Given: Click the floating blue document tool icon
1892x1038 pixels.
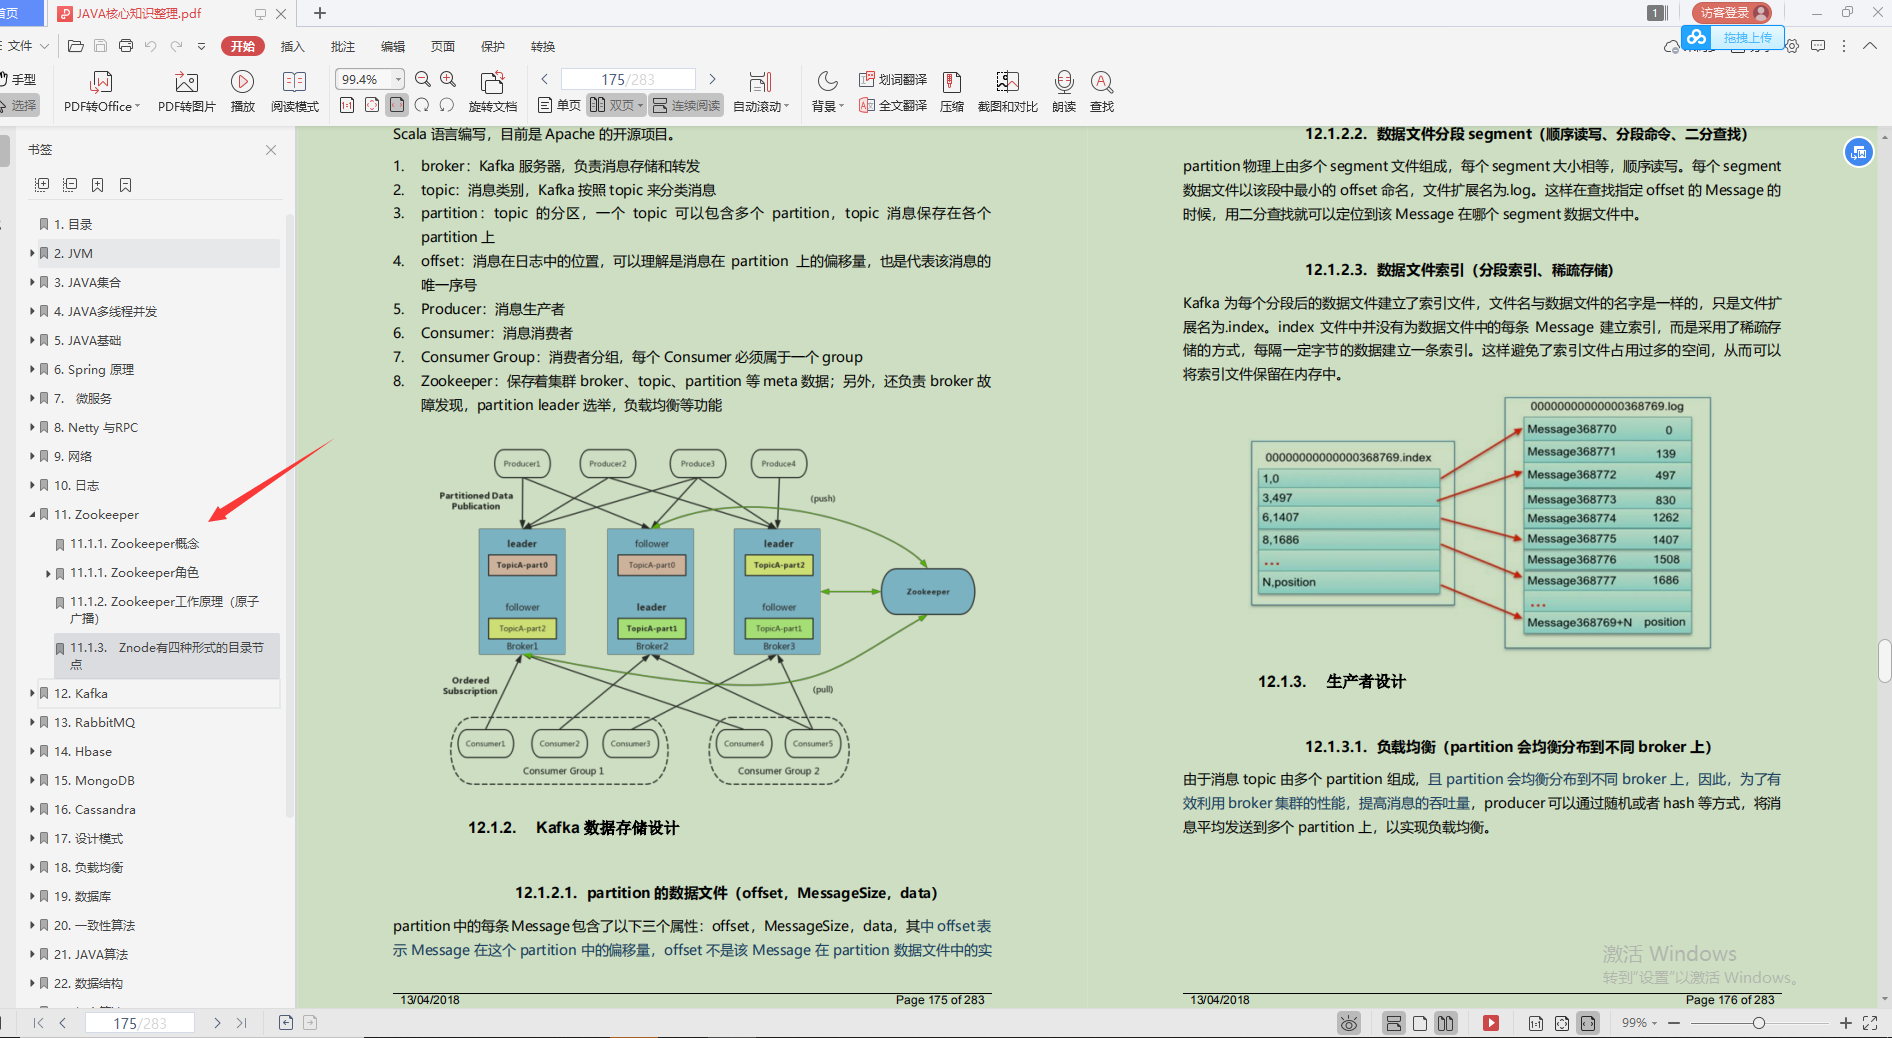Looking at the screenshot, I should (x=1858, y=152).
